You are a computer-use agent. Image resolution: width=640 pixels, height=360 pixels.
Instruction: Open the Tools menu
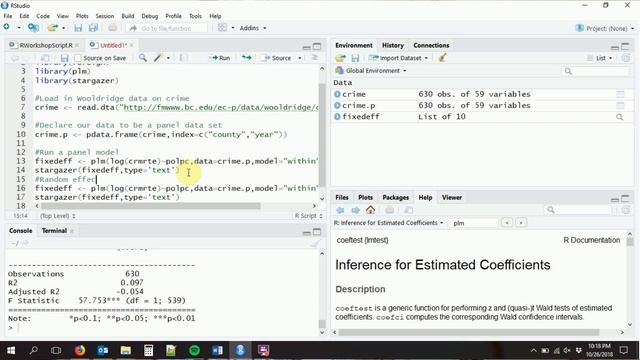[195, 16]
